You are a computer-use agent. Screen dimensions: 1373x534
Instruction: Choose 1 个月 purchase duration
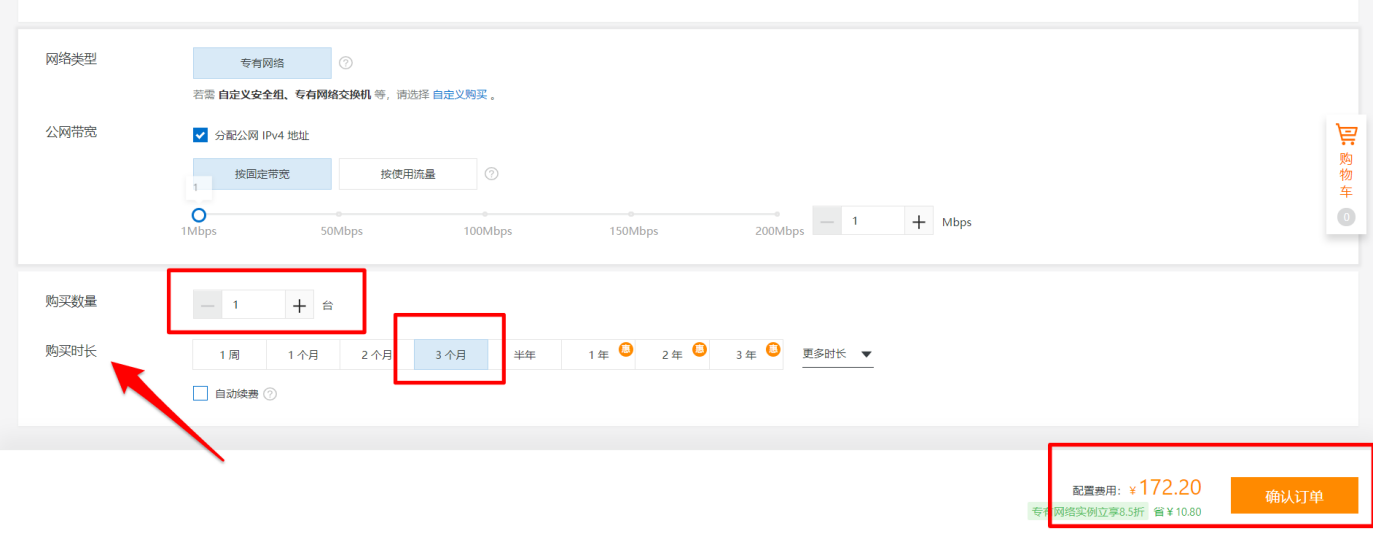point(303,355)
